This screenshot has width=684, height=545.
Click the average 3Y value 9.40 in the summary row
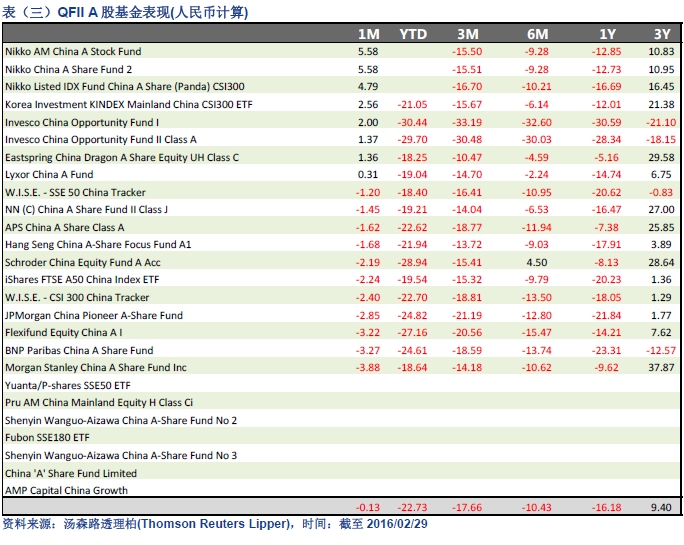coord(661,507)
